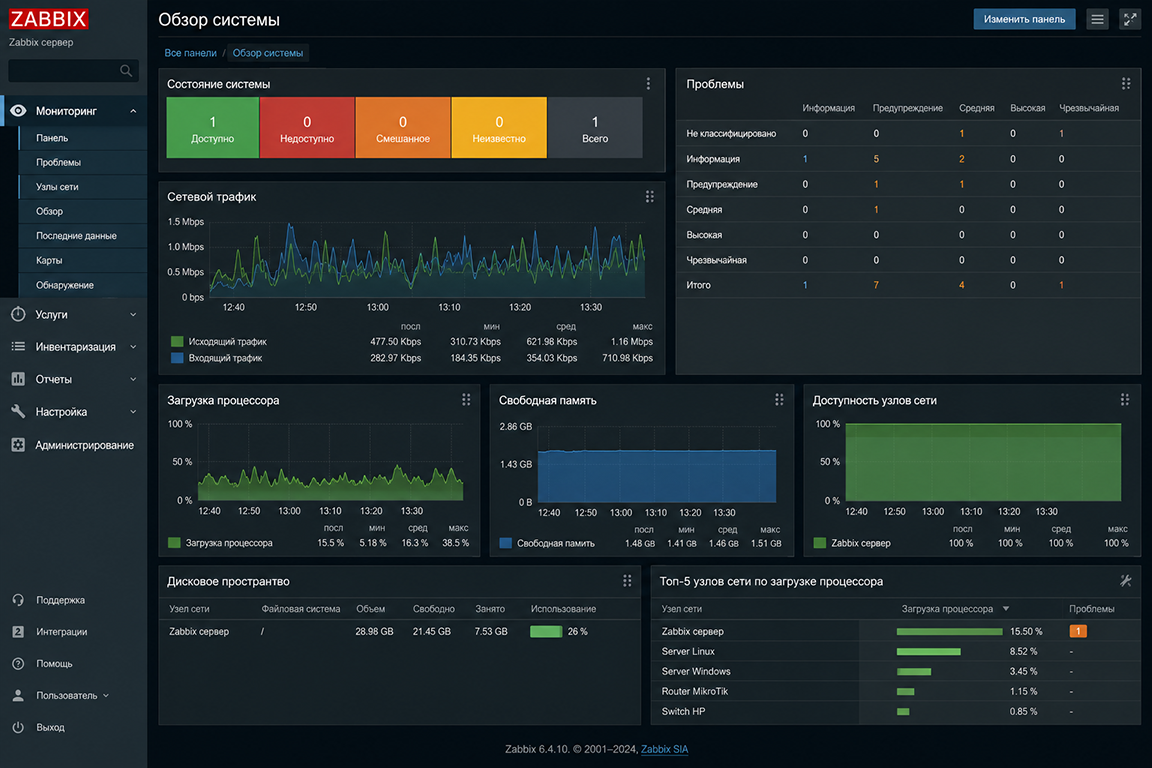Click the Настройка wrench icon

(18, 412)
